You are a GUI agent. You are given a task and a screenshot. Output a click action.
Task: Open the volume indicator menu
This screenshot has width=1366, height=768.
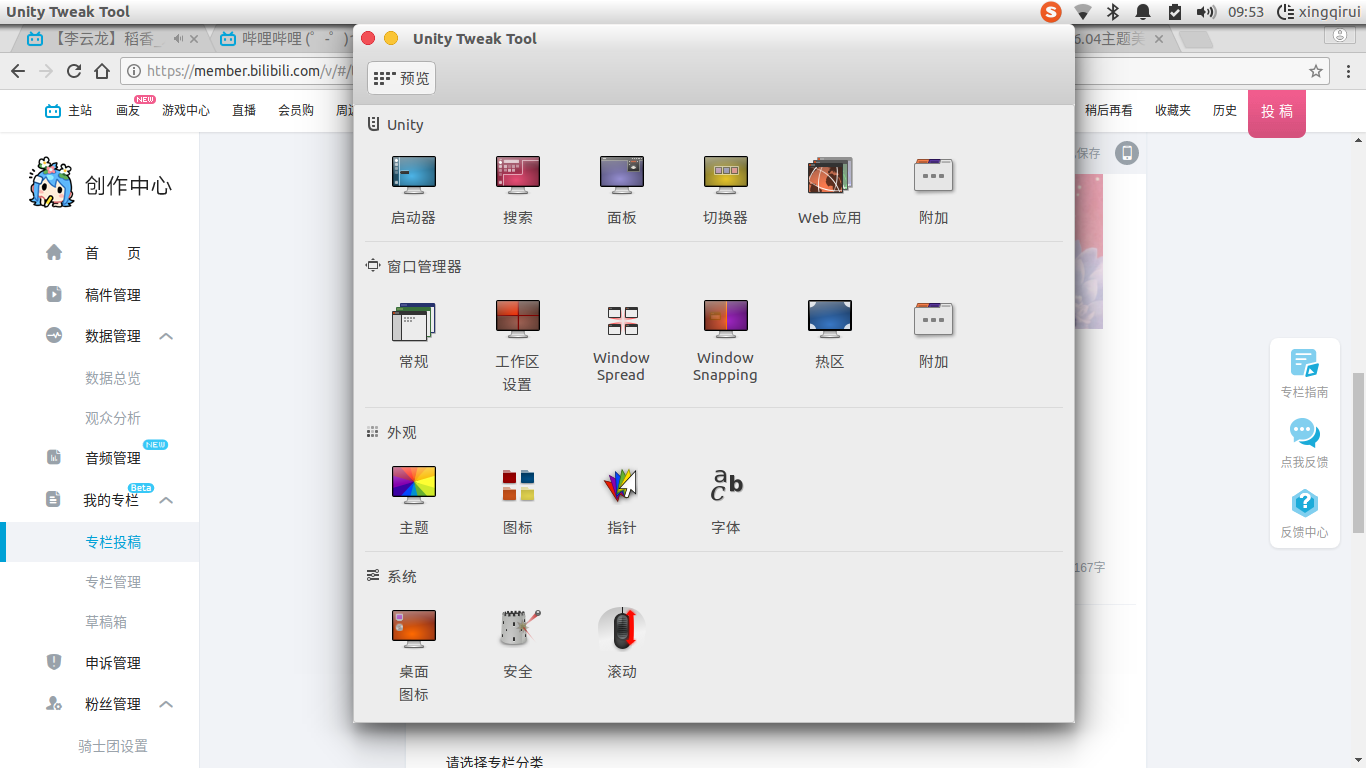pyautogui.click(x=1206, y=12)
